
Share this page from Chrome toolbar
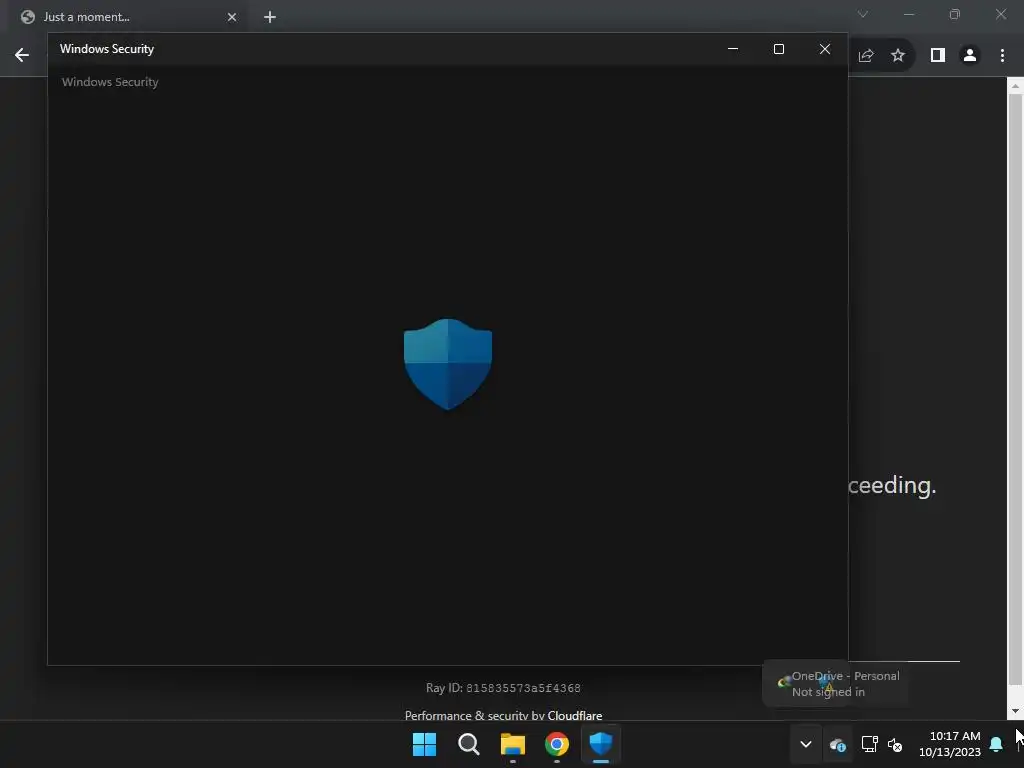pyautogui.click(x=866, y=55)
